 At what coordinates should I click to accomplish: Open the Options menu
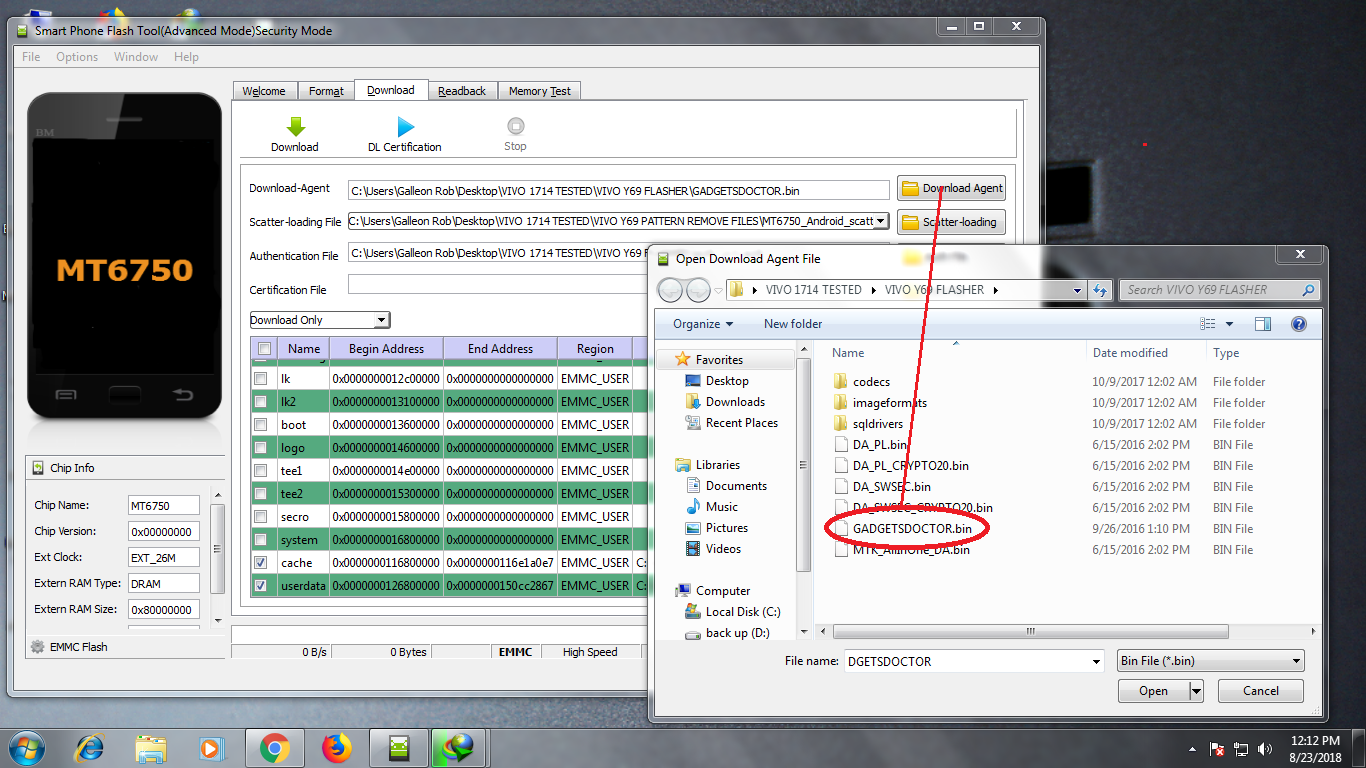click(77, 57)
